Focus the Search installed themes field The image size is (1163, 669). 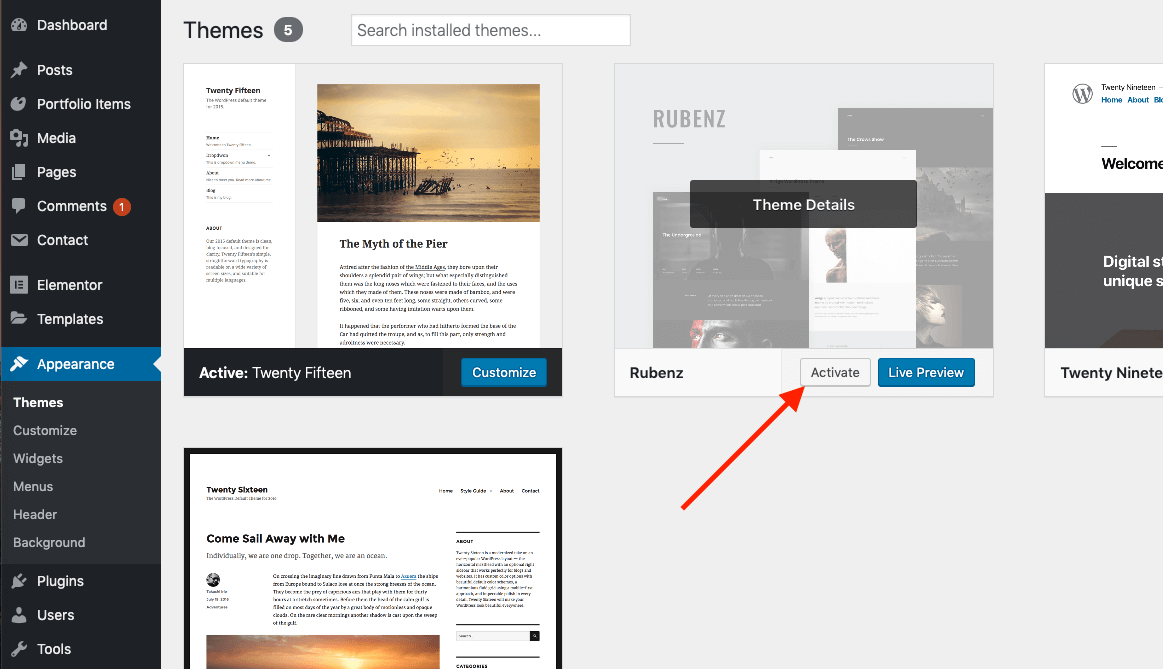490,30
